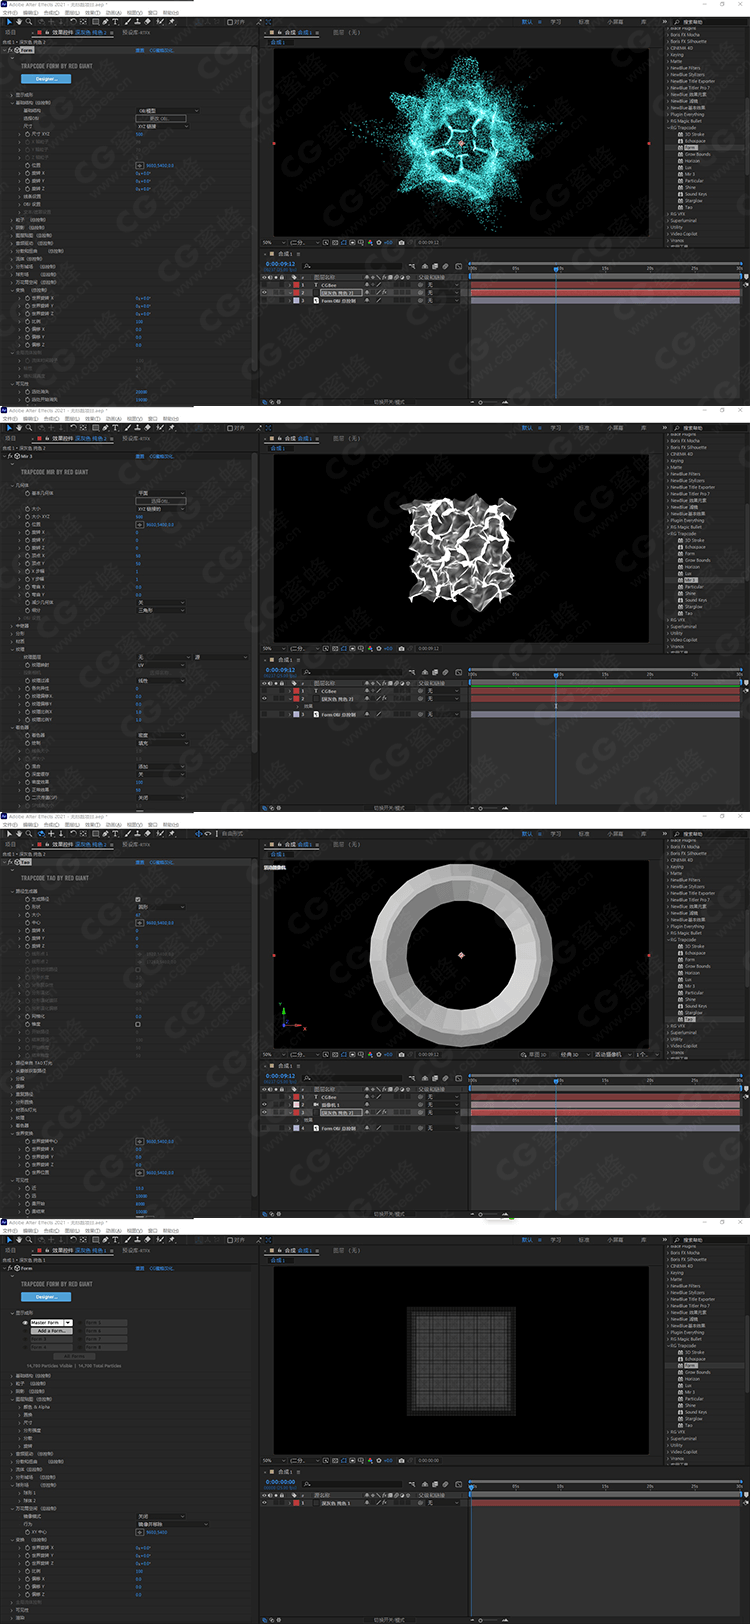The height and width of the screenshot is (1624, 750).
Task: Click the Designer... button in cyan particle window
Action: pyautogui.click(x=46, y=78)
